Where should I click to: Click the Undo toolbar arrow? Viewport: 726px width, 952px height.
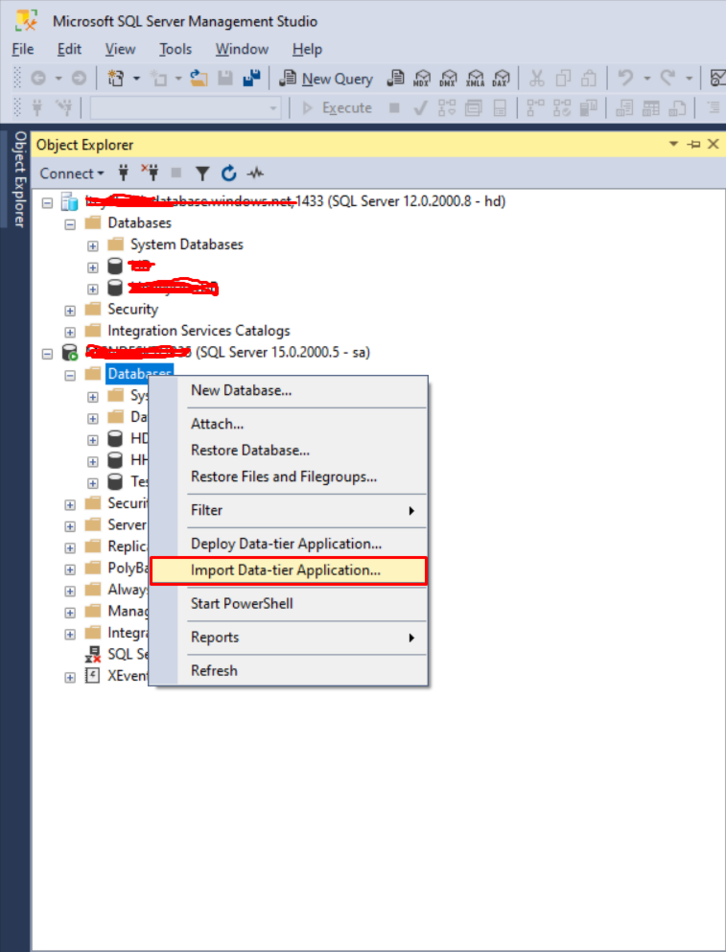click(625, 78)
